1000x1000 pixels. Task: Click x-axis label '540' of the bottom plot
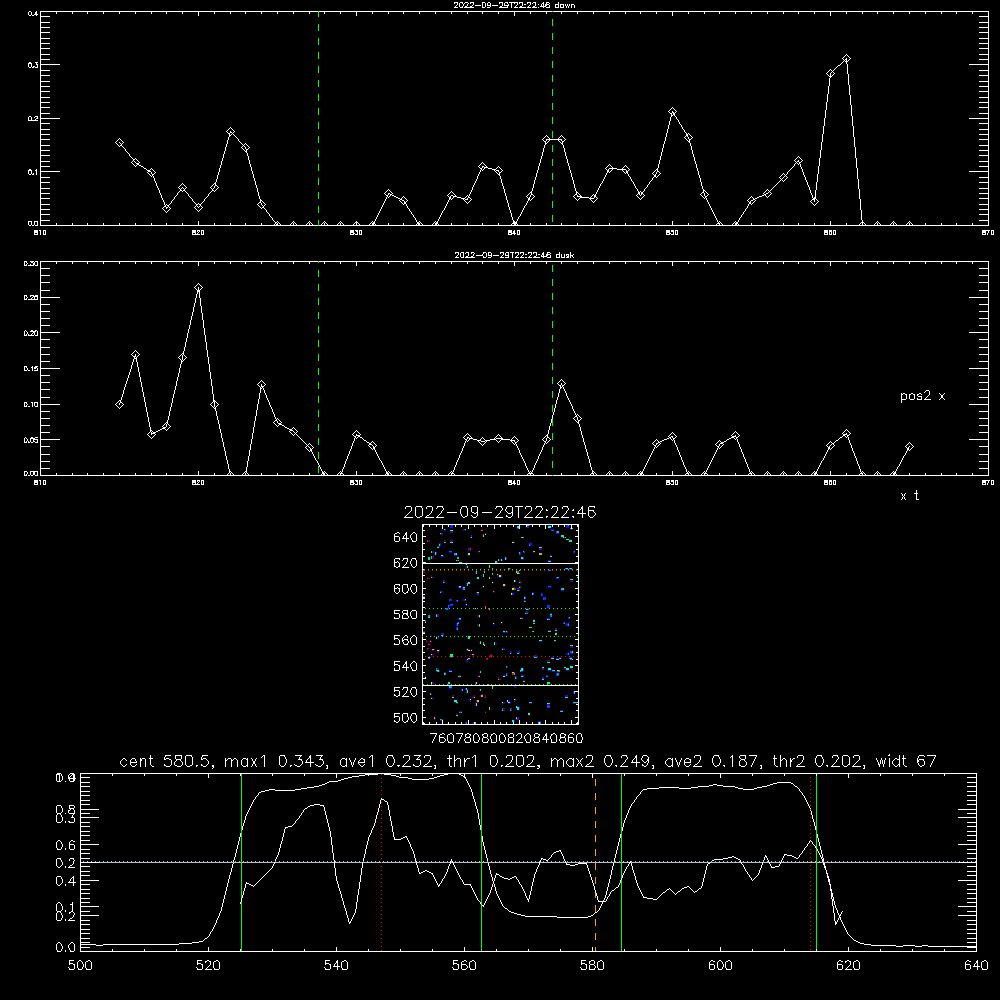(336, 966)
